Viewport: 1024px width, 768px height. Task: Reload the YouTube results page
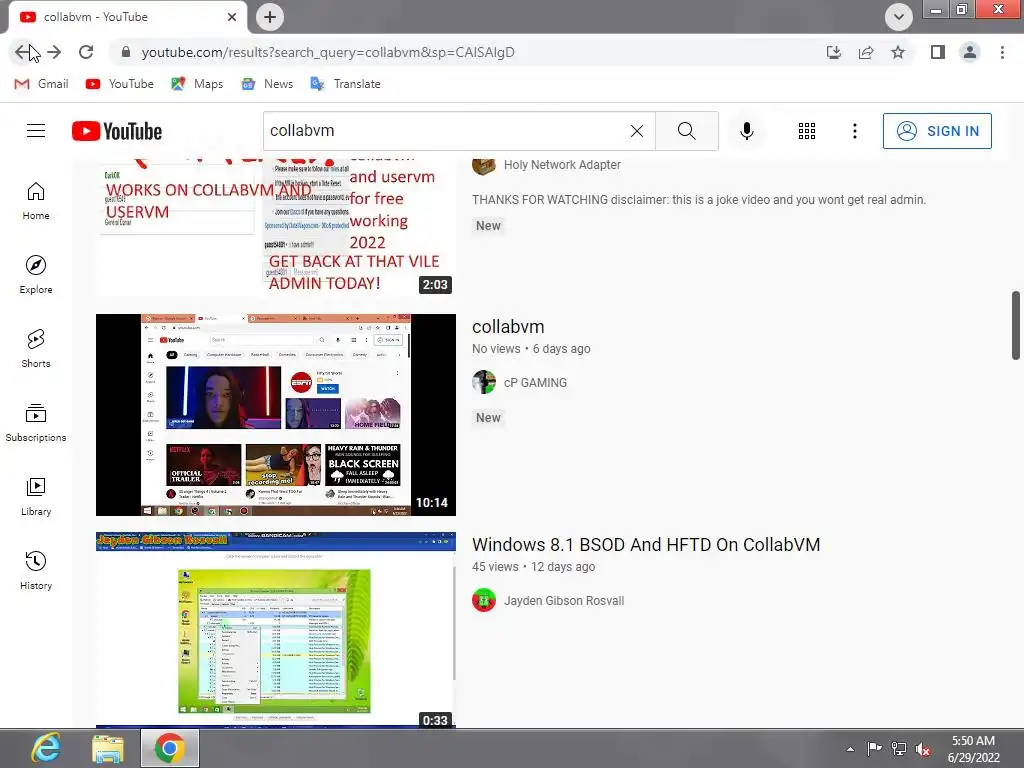click(86, 52)
